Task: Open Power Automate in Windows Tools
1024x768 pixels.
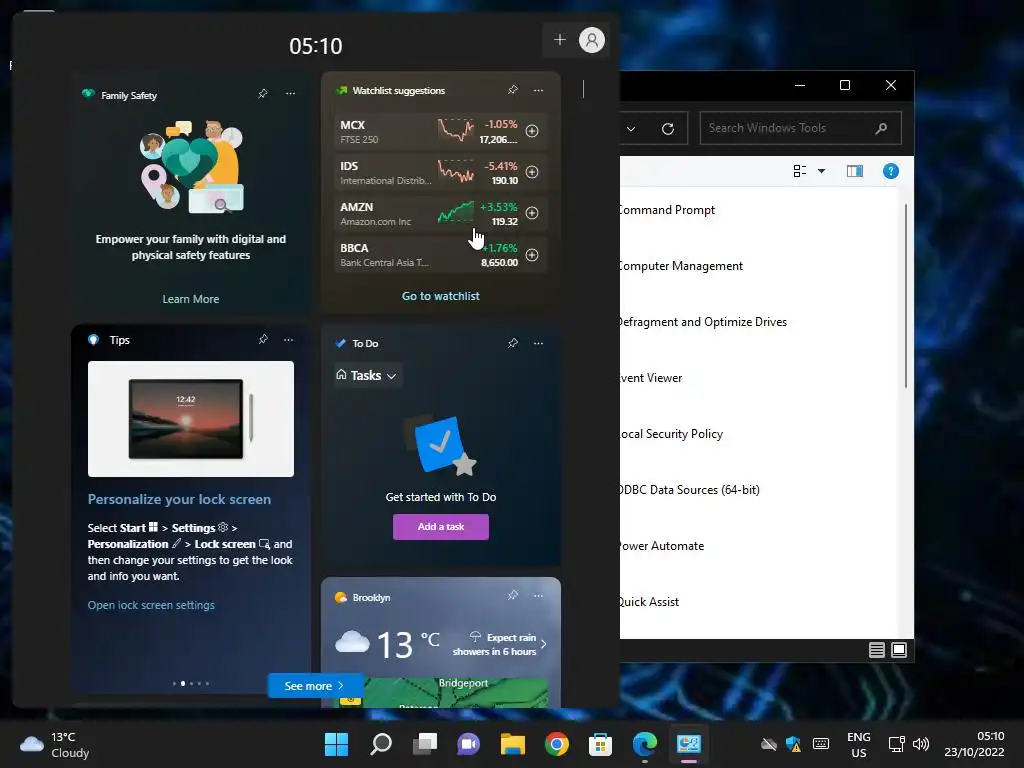Action: (x=662, y=546)
